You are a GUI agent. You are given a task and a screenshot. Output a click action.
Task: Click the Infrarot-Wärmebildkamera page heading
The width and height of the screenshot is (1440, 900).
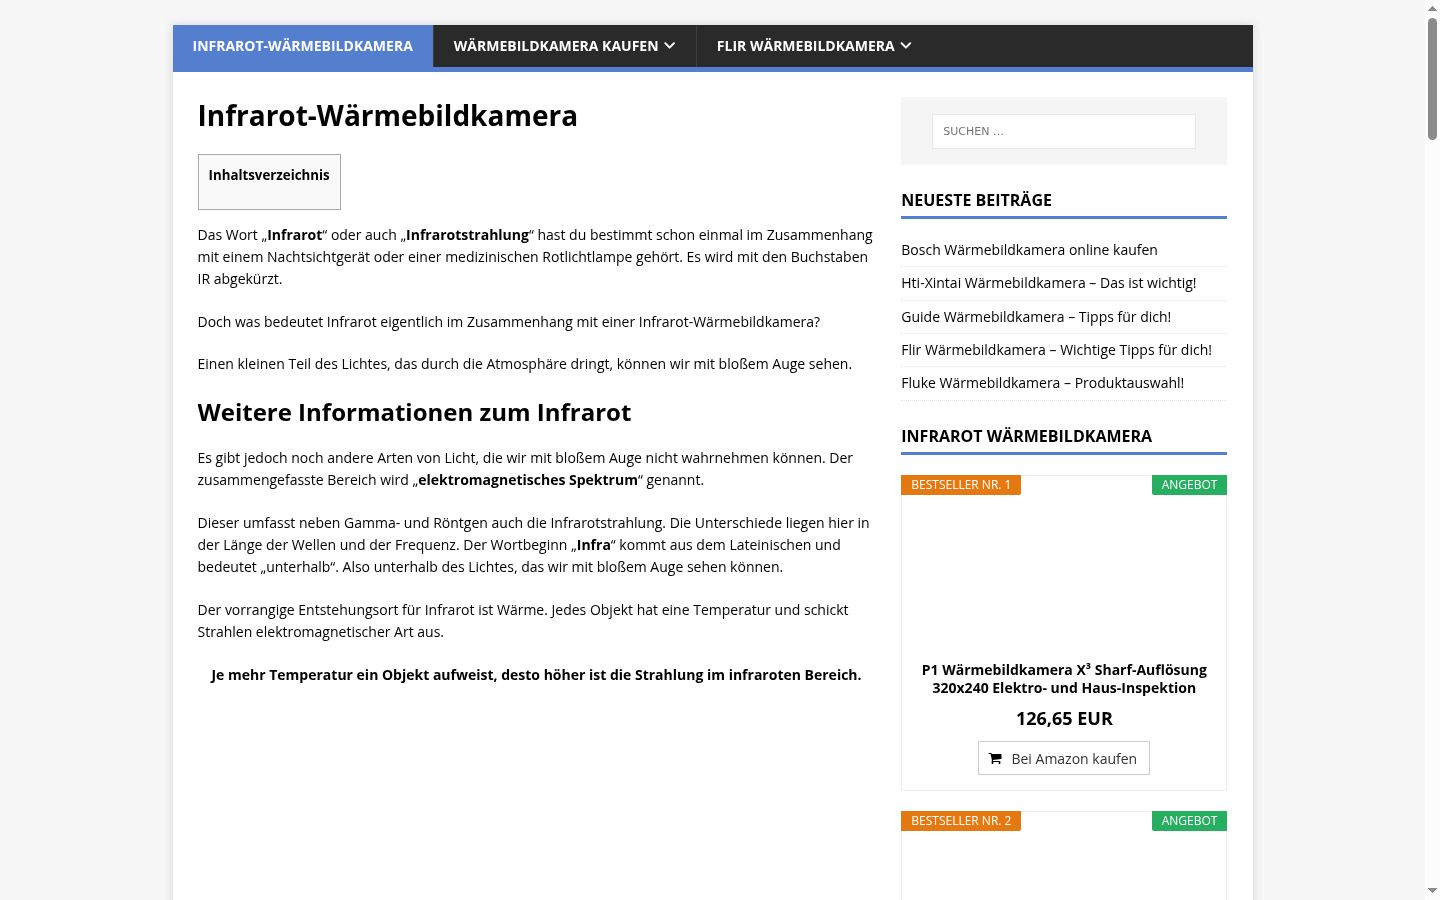387,116
